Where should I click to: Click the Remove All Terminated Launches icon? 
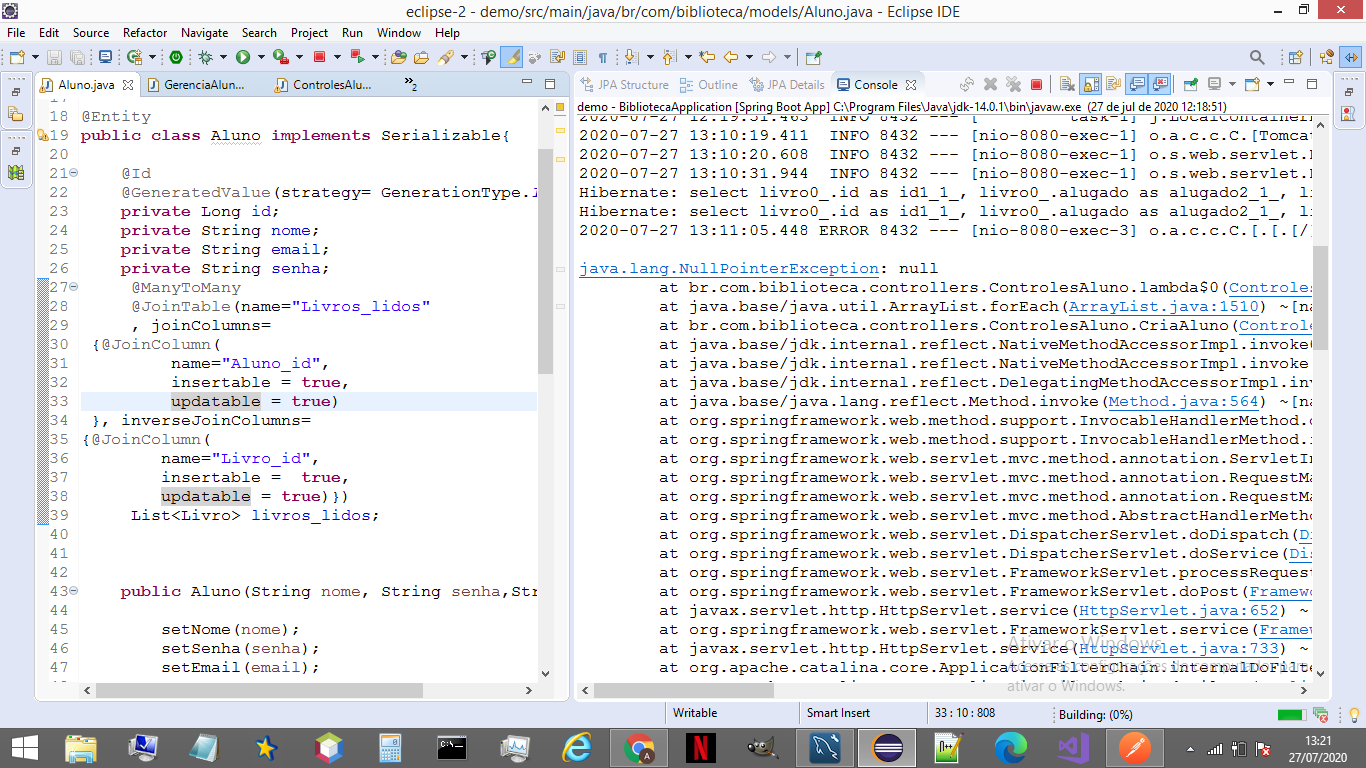pyautogui.click(x=1013, y=85)
